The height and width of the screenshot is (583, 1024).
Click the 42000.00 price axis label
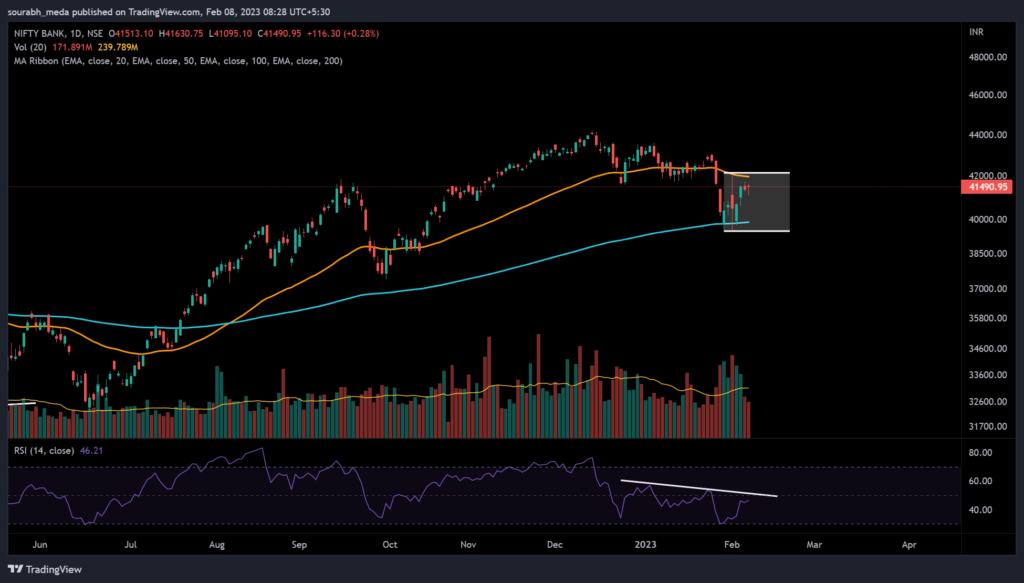pyautogui.click(x=987, y=176)
